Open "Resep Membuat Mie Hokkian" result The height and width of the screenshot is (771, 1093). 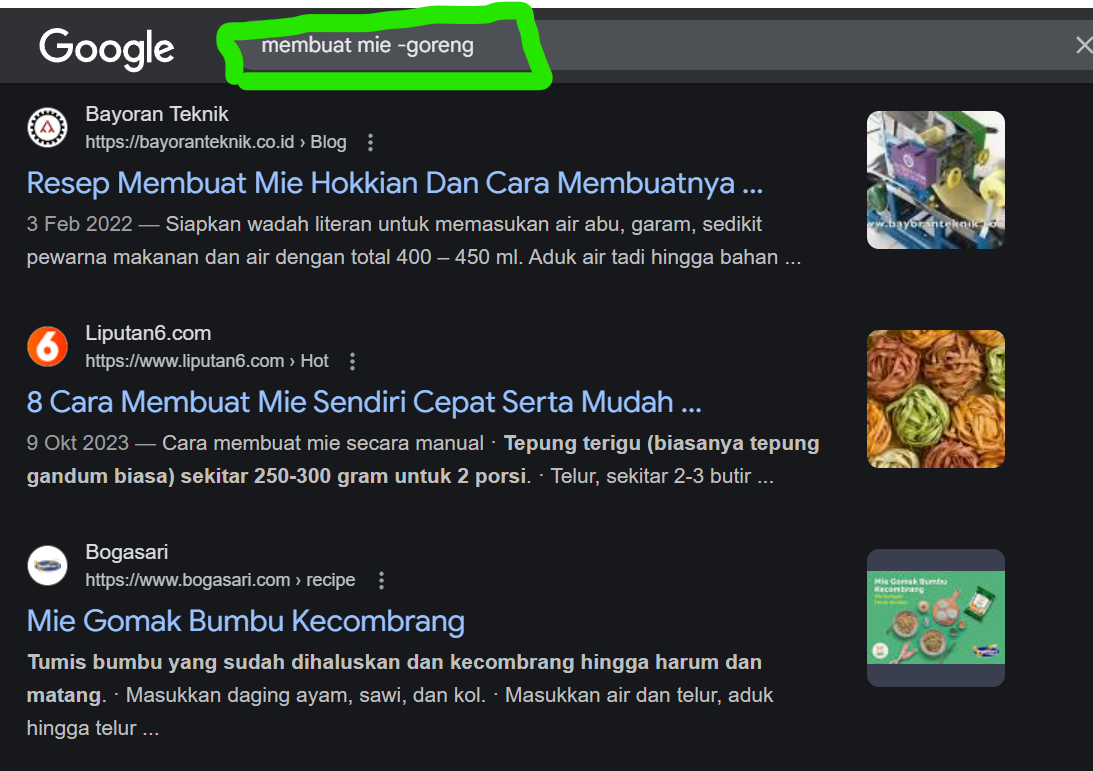(x=394, y=183)
